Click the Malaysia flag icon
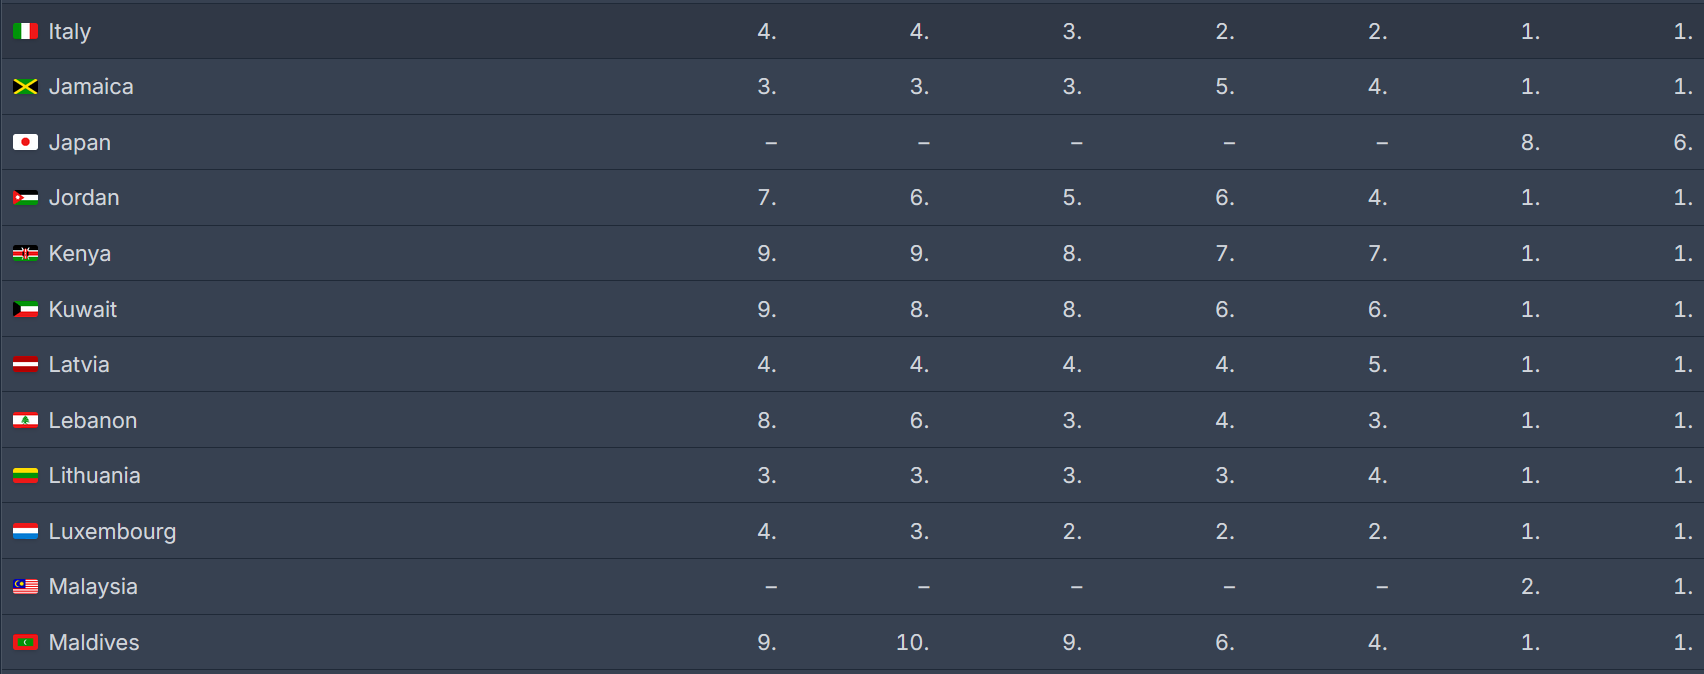The height and width of the screenshot is (674, 1704). [25, 587]
